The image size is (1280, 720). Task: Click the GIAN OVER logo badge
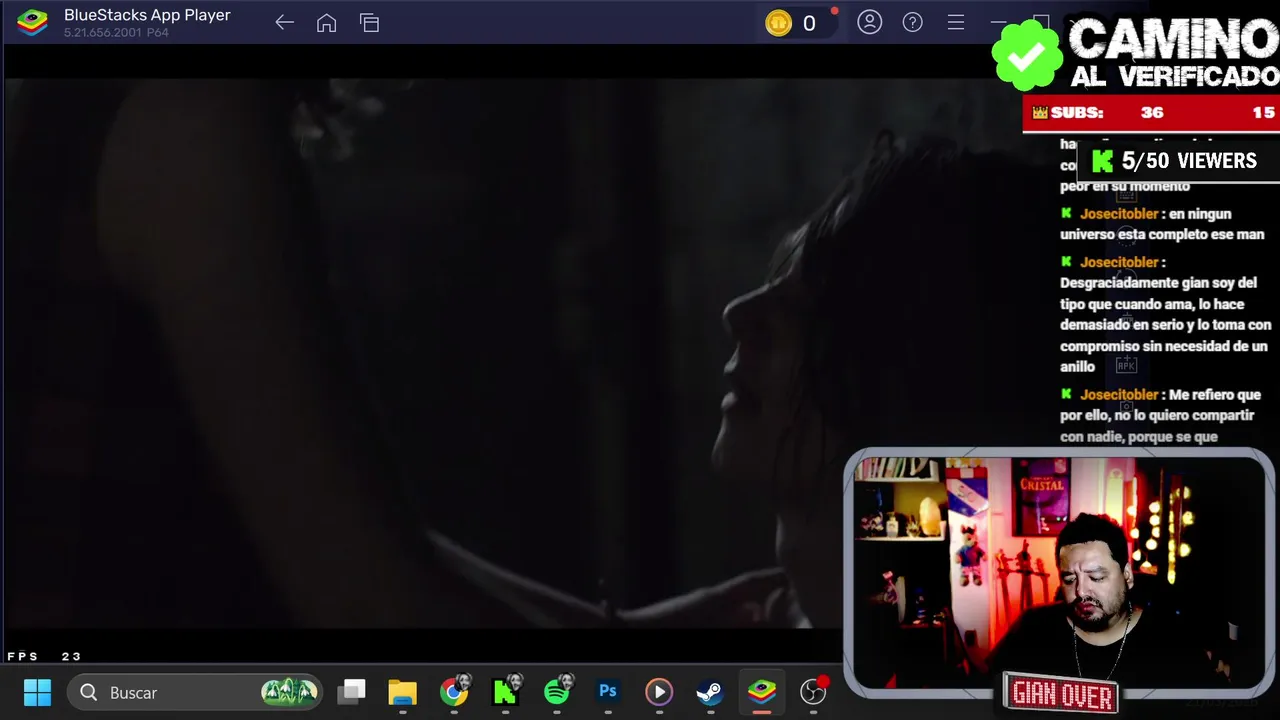pyautogui.click(x=1061, y=692)
